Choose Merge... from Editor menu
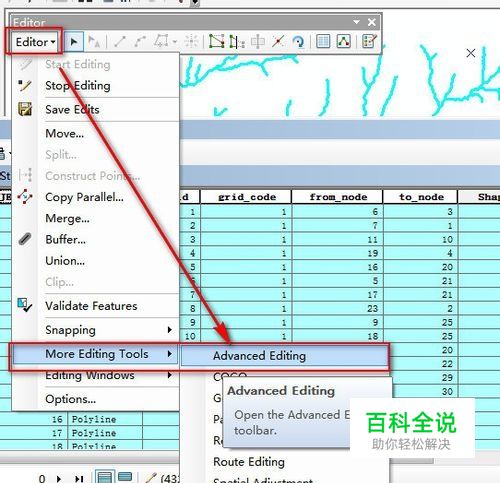 click(95, 218)
